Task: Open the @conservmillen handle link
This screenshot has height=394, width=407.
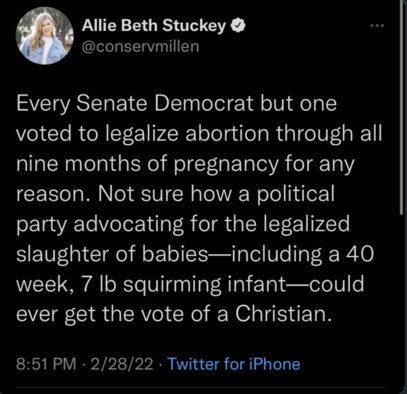Action: click(x=140, y=47)
